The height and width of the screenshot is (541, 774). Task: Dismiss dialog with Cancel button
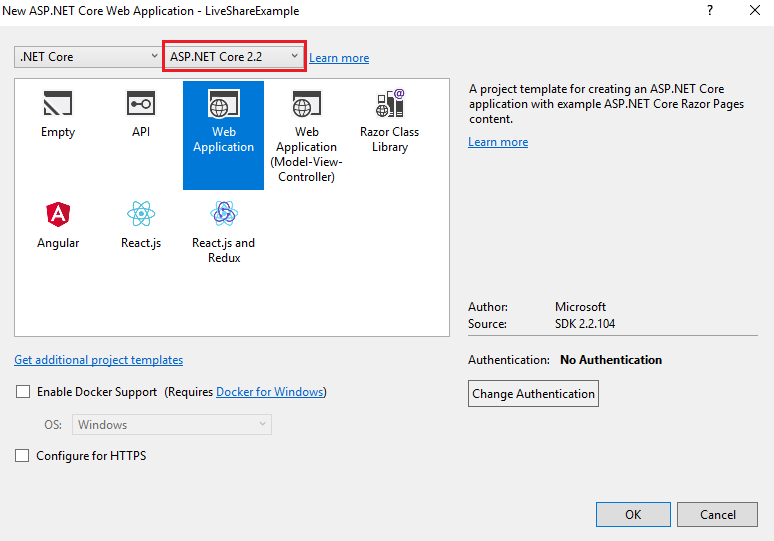coord(717,515)
